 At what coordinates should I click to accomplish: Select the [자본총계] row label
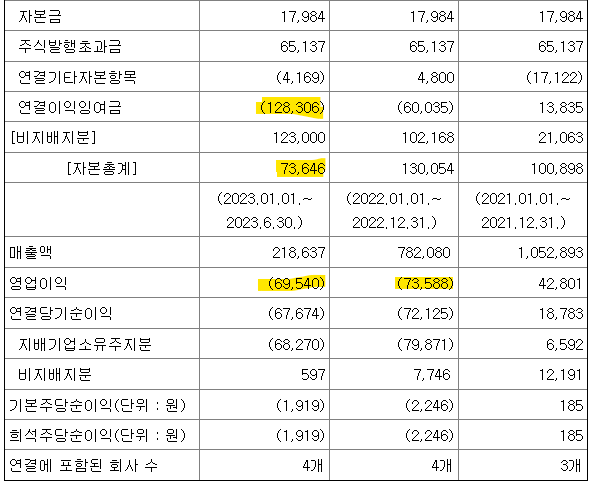(102, 168)
